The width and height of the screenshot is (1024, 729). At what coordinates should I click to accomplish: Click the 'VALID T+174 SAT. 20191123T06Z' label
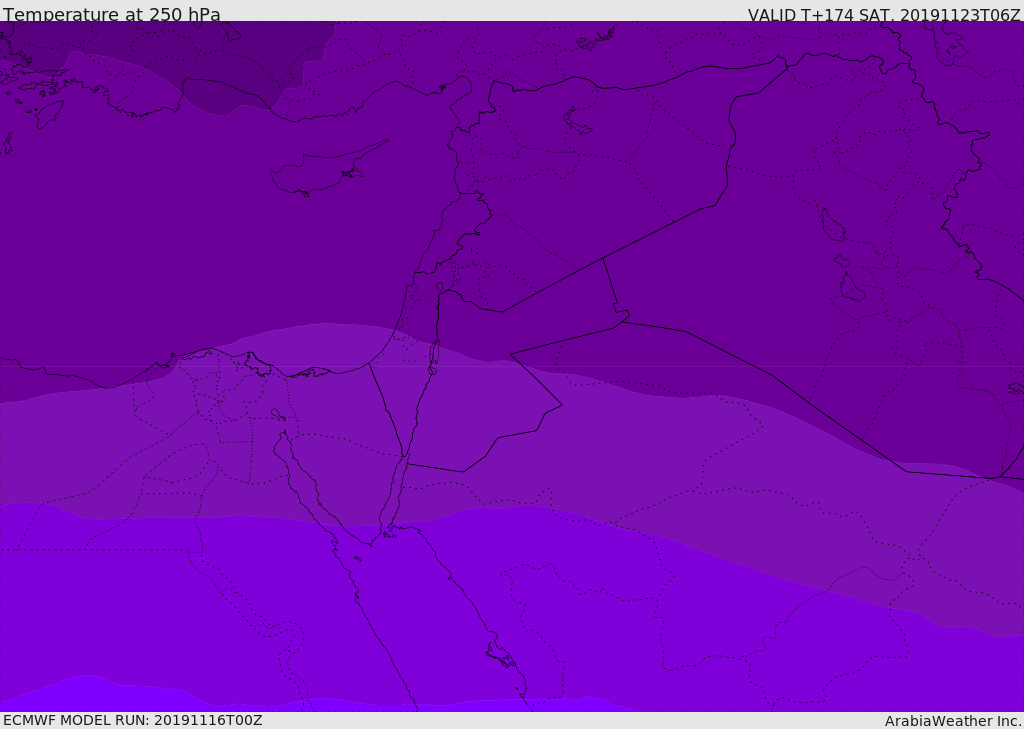pos(884,15)
